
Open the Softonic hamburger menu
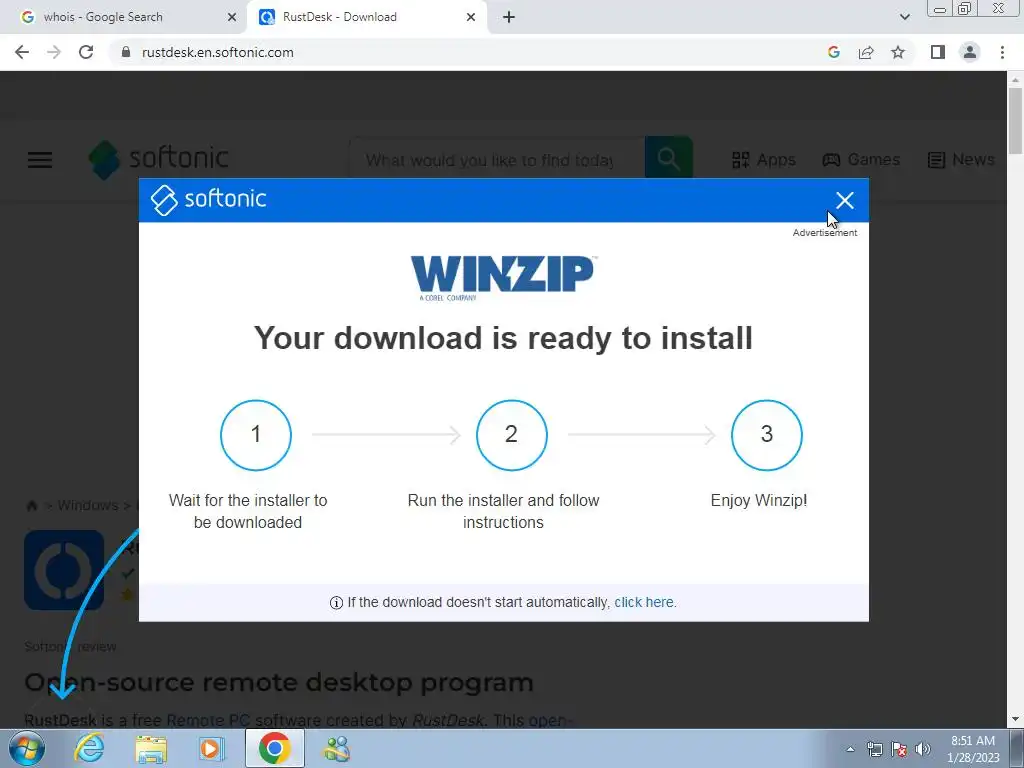40,159
